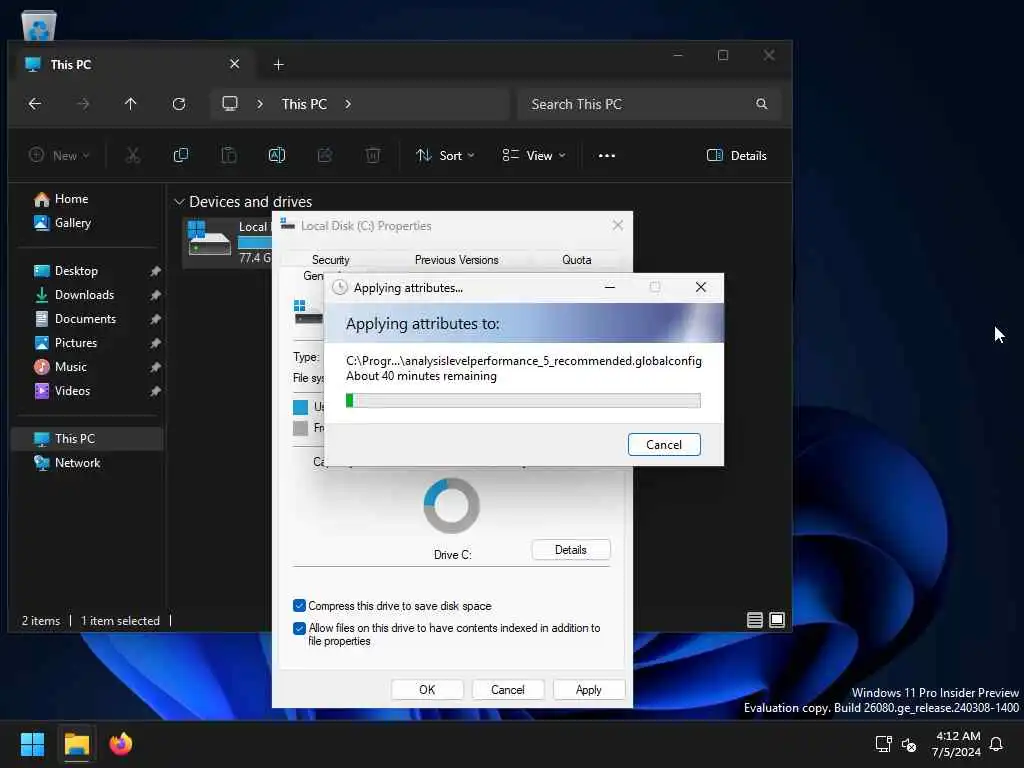The image size is (1024, 768).
Task: Launch Firefox from the taskbar
Action: [120, 744]
